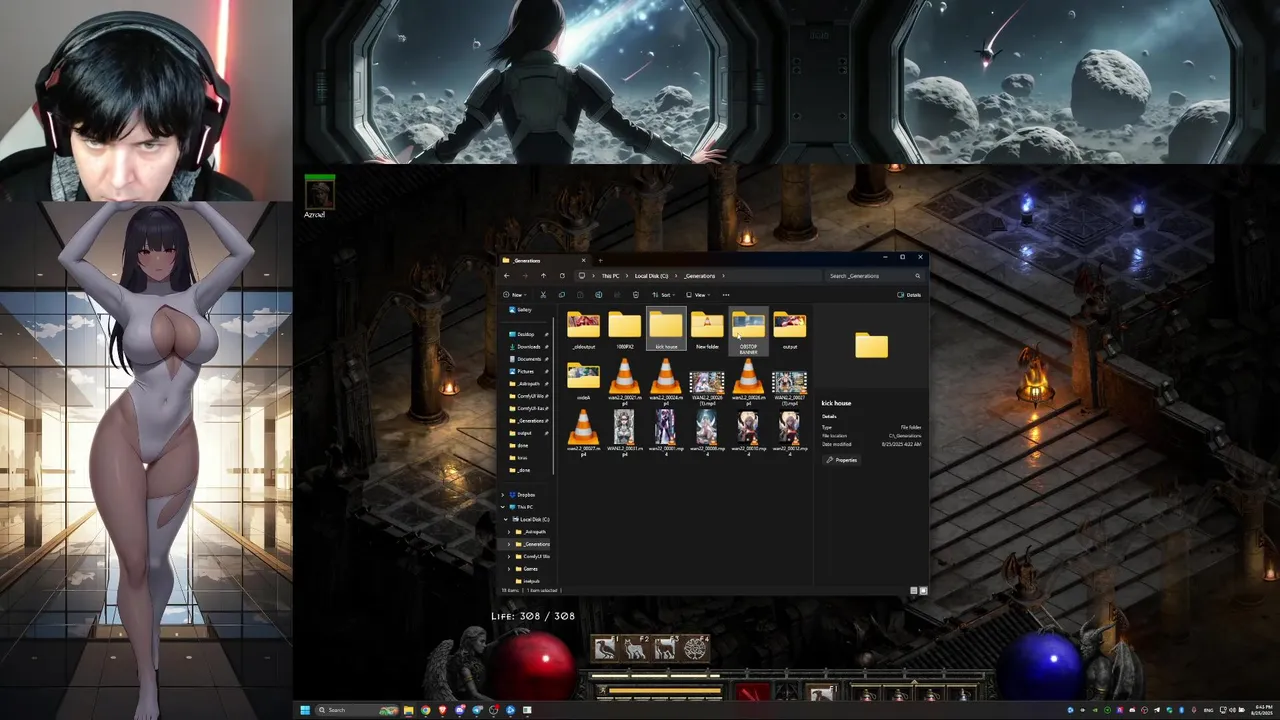The width and height of the screenshot is (1280, 720).
Task: Expand the Dropbox tree node
Action: tap(503, 494)
